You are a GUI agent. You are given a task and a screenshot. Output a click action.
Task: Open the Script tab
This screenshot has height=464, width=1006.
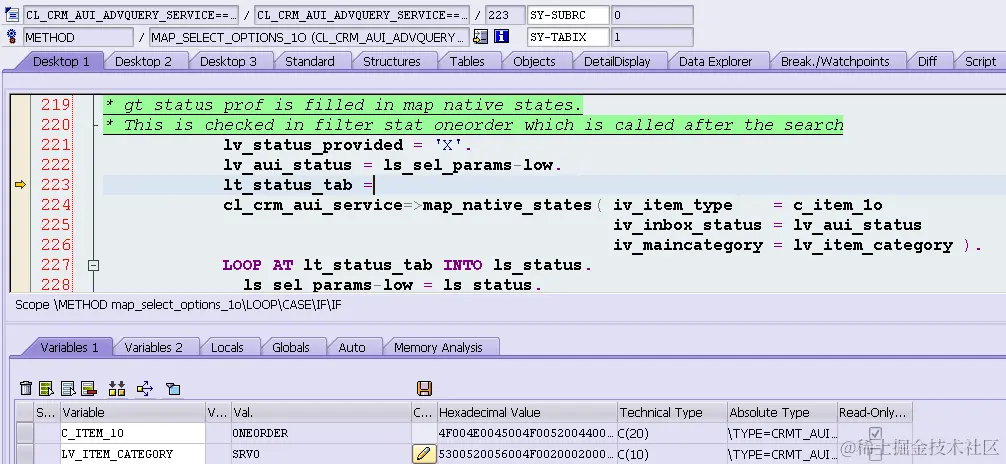point(980,62)
